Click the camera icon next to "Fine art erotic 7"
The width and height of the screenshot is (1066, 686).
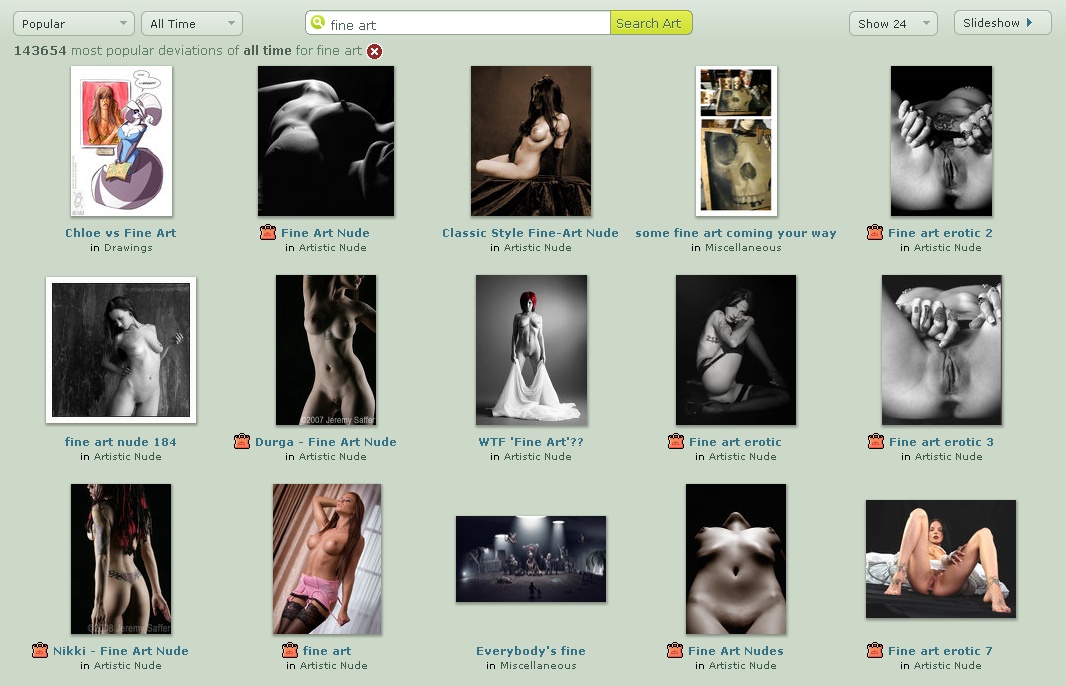click(x=875, y=650)
